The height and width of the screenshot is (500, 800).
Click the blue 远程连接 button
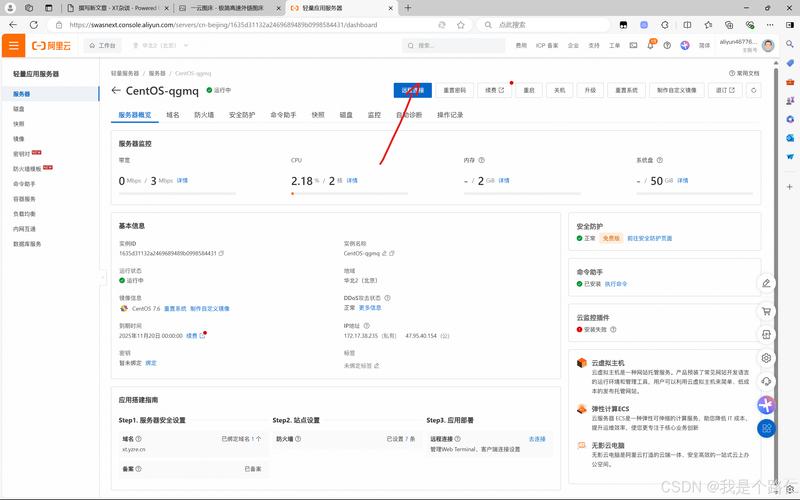tap(413, 90)
